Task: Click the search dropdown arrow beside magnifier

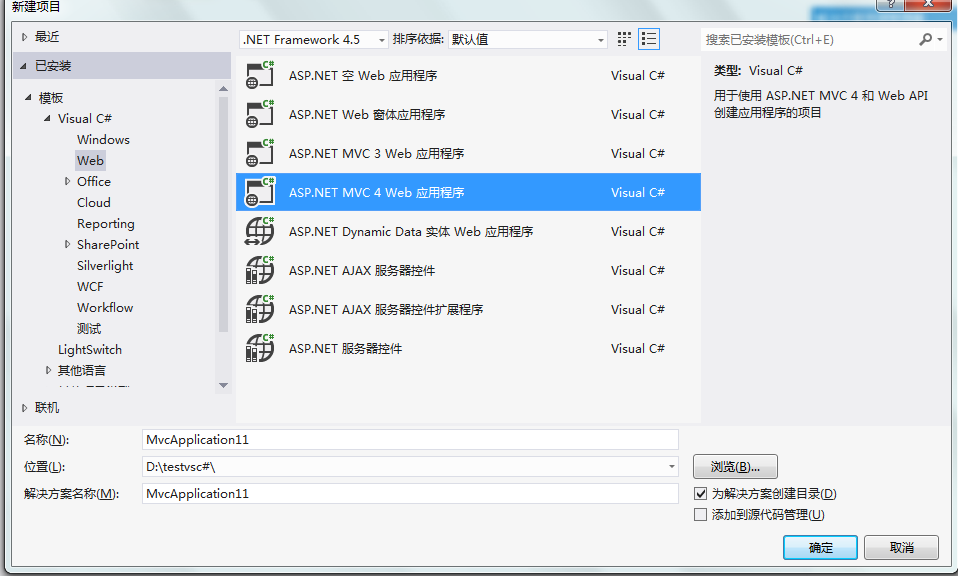Action: click(x=940, y=40)
